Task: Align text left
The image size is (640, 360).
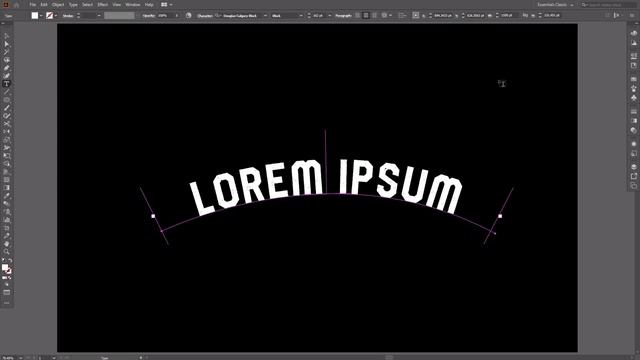Action: (358, 16)
